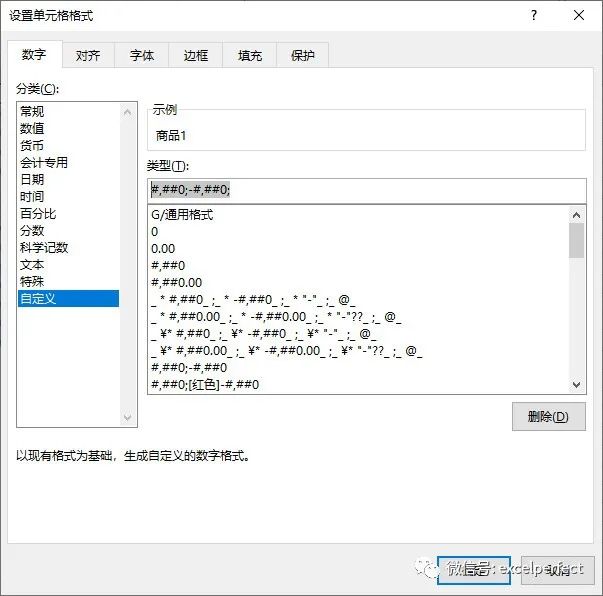The height and width of the screenshot is (596, 603).
Task: Choose format starting _ ¥* #,##0.00_ ;
Action: pyautogui.click(x=358, y=351)
